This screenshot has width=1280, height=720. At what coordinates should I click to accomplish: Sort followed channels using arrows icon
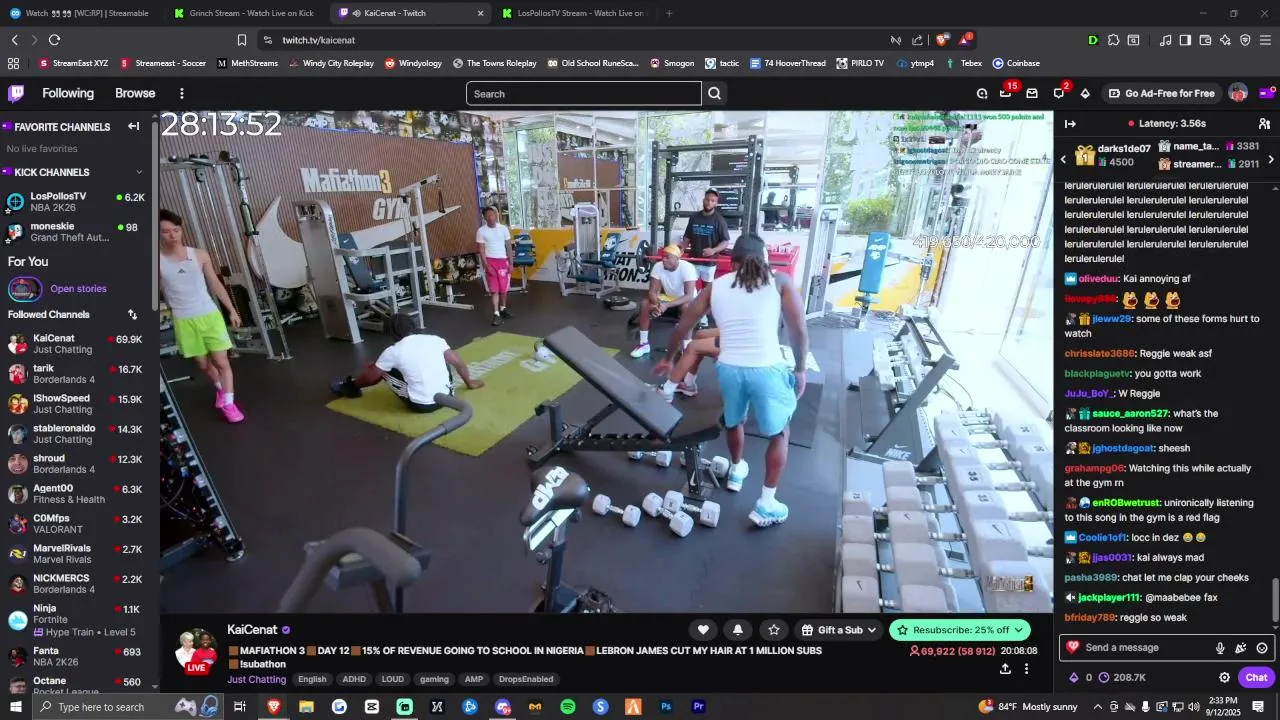(x=132, y=314)
